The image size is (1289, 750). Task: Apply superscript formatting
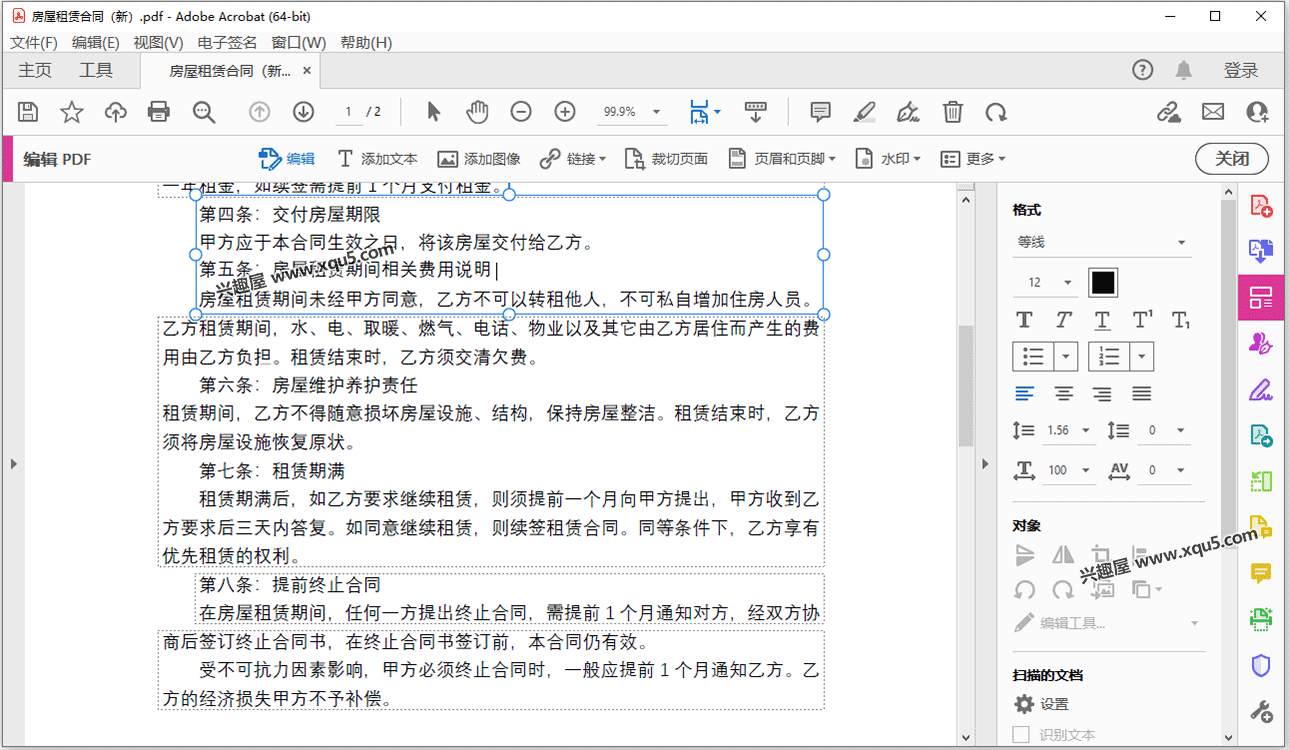[x=1142, y=320]
